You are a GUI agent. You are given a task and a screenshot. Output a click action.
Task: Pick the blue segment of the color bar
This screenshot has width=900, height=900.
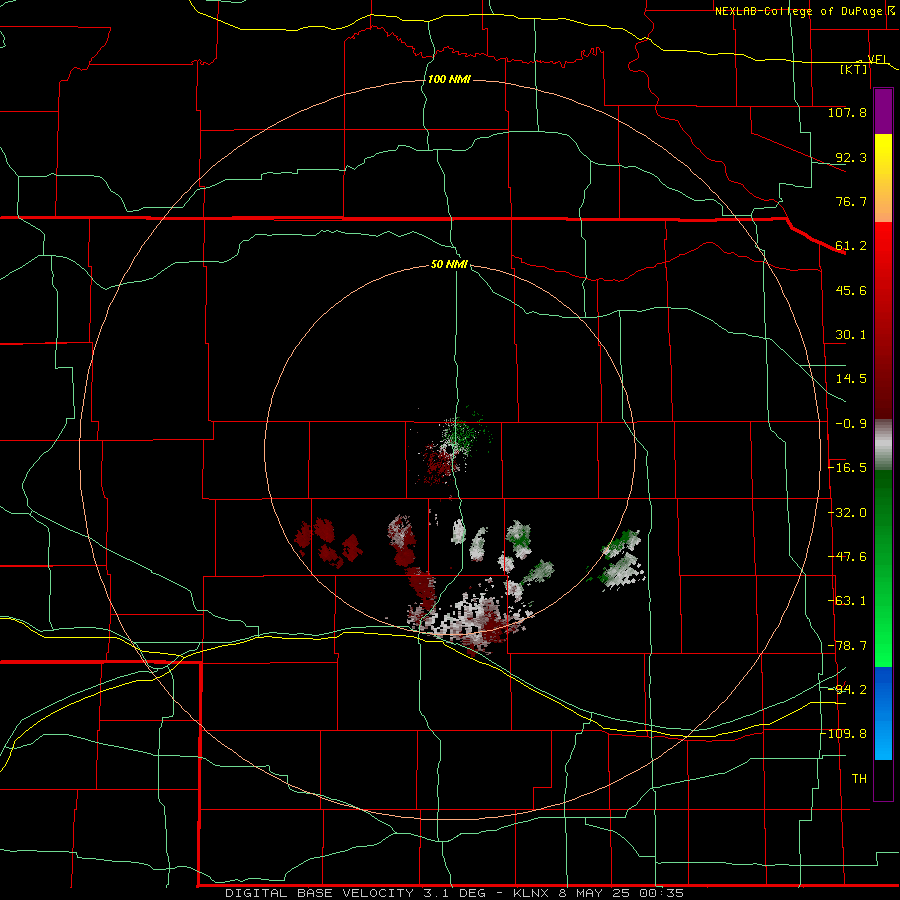coord(883,713)
